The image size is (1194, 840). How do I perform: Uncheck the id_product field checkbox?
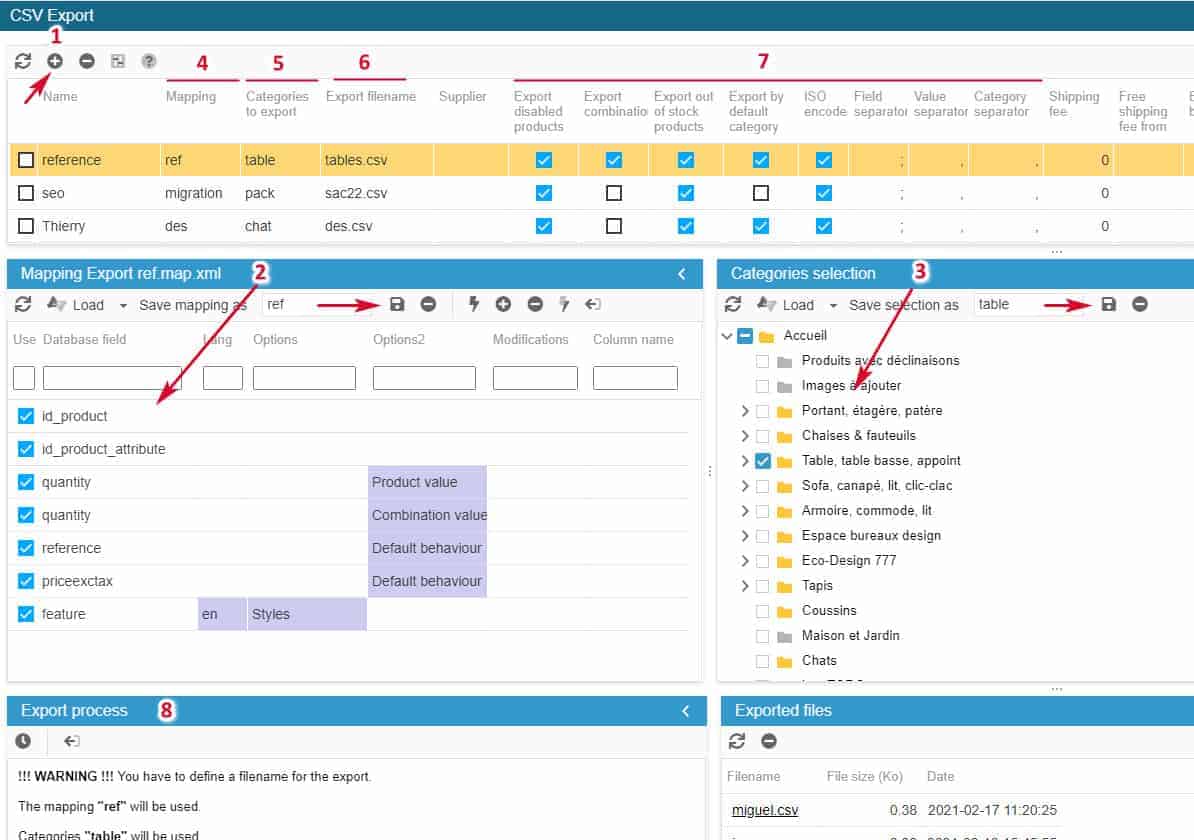(x=26, y=416)
